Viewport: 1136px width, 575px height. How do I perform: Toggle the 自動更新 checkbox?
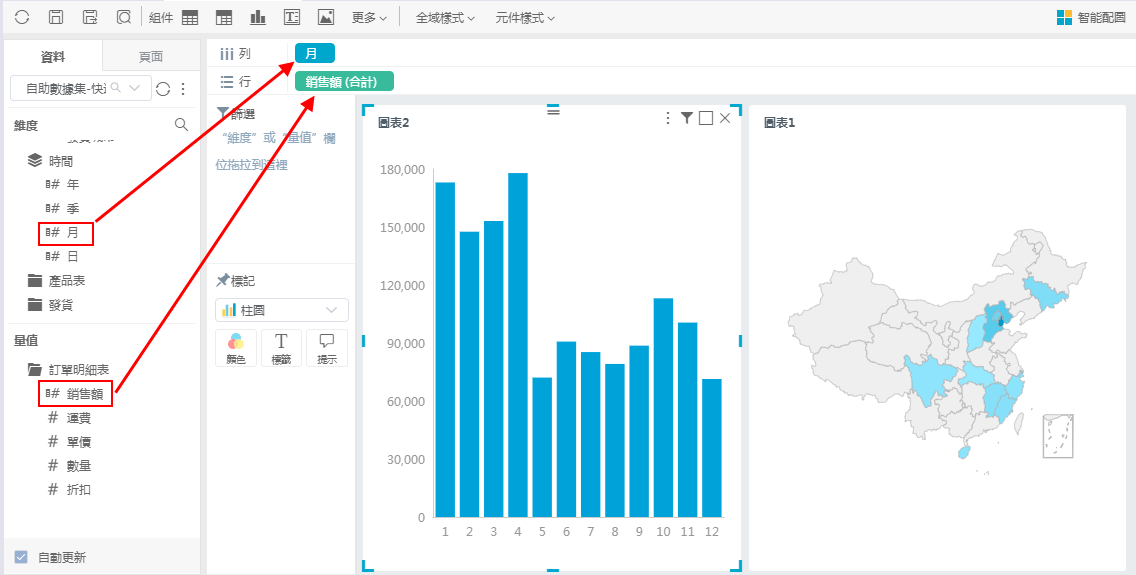pyautogui.click(x=21, y=557)
